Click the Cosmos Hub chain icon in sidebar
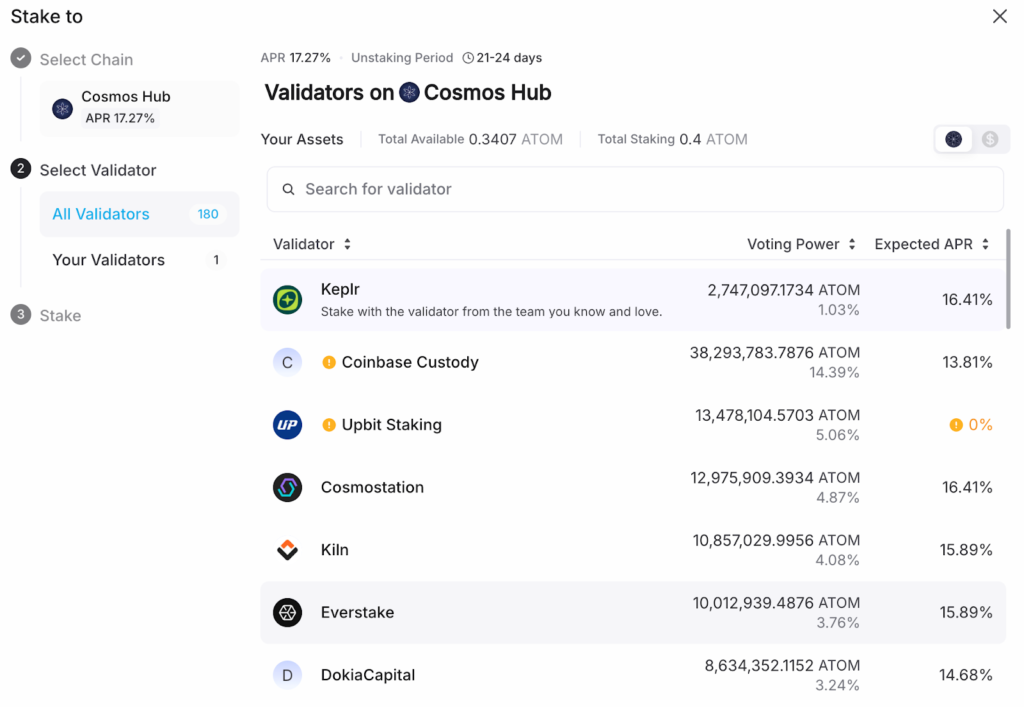1024x707 pixels. click(63, 108)
